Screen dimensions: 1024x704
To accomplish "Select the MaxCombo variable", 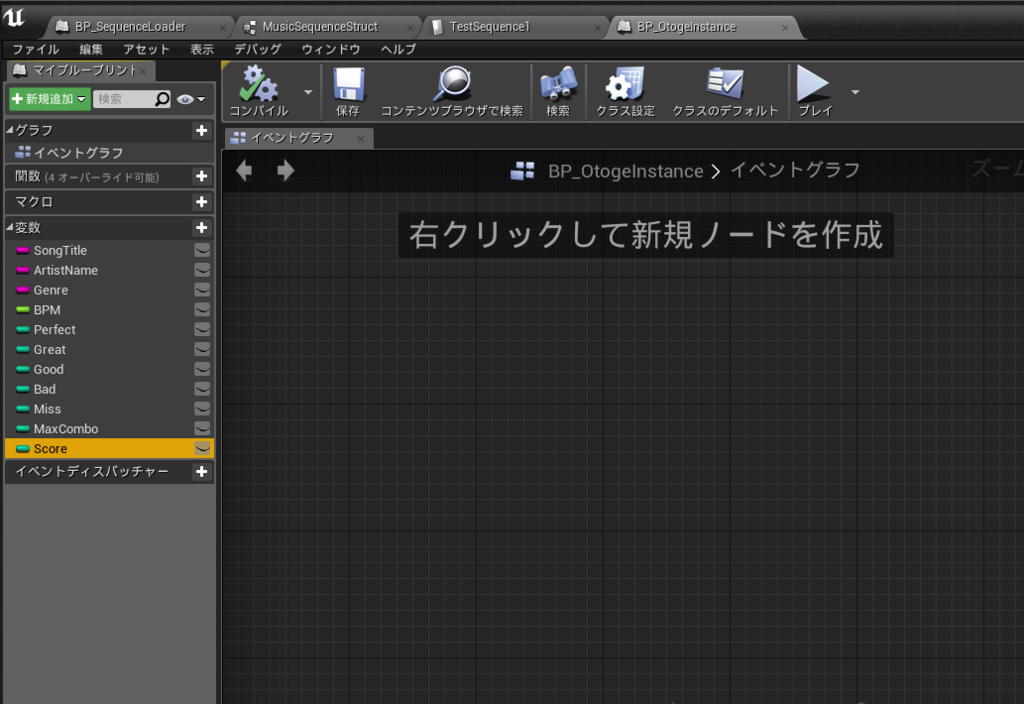I will 65,428.
